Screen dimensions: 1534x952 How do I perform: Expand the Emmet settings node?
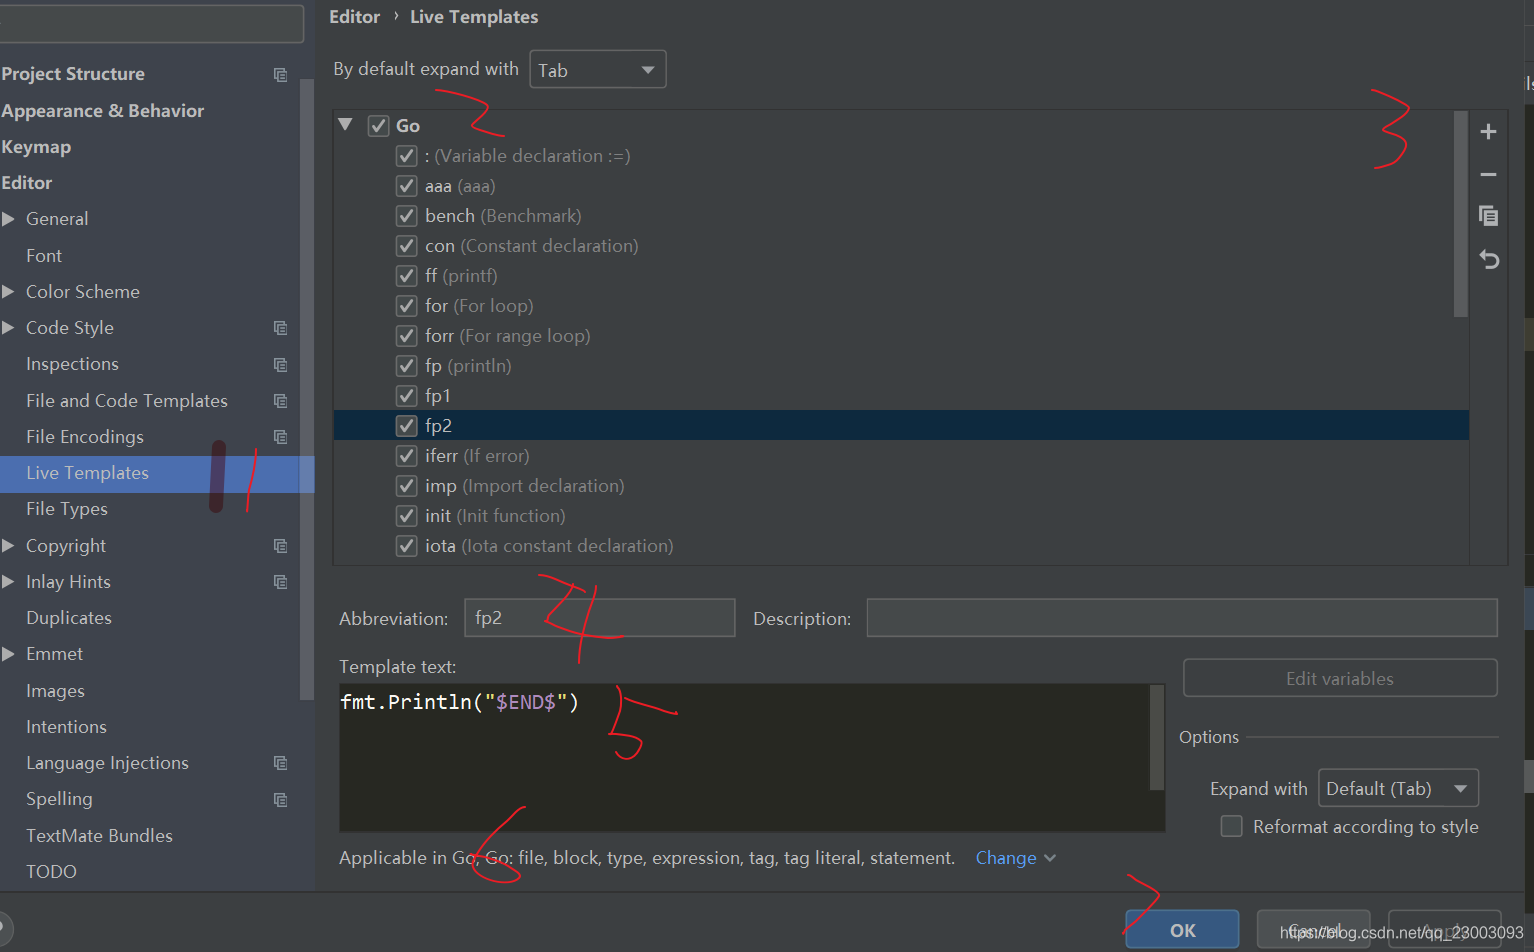pyautogui.click(x=8, y=654)
